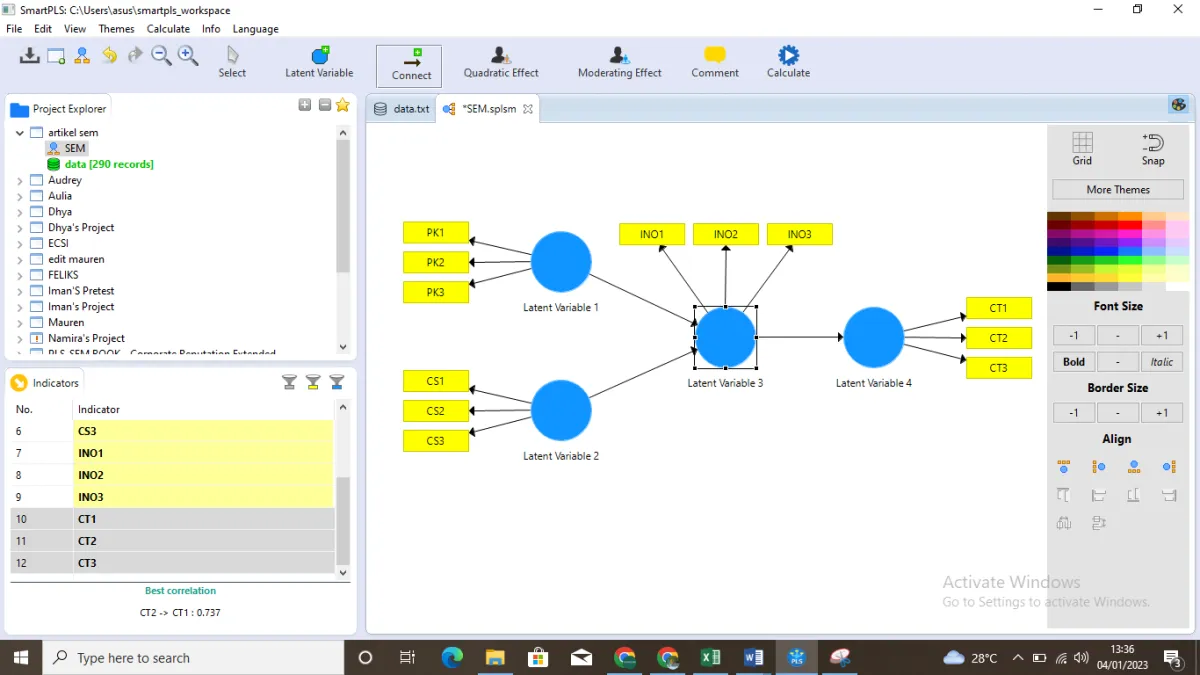
Task: Decrease Font Size with the -1 button
Action: tap(1074, 336)
